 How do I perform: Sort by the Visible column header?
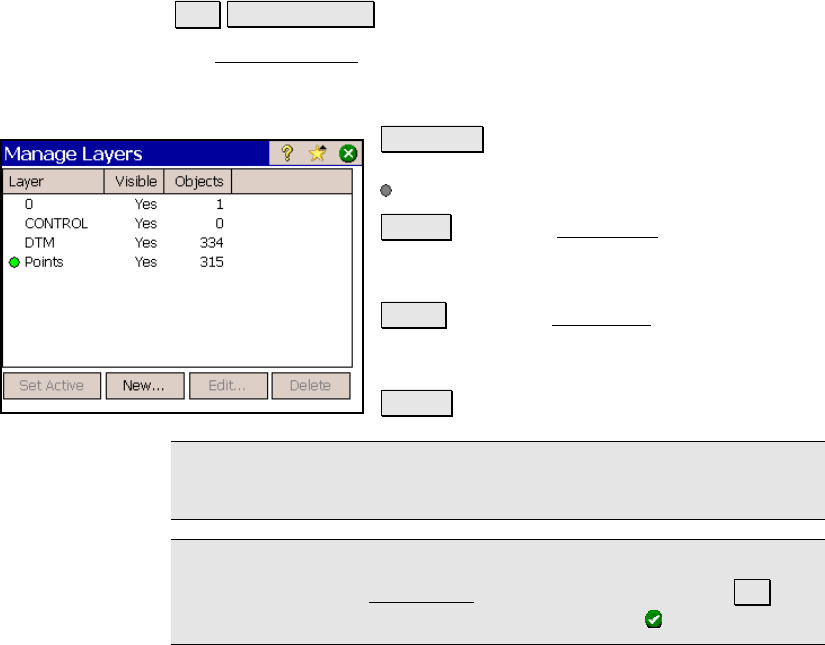coord(134,182)
